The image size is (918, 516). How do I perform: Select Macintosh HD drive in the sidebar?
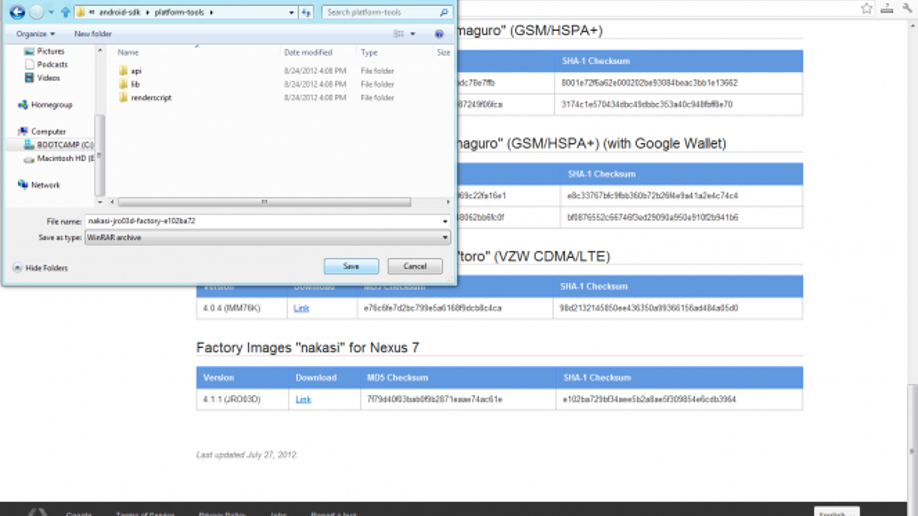click(x=65, y=158)
